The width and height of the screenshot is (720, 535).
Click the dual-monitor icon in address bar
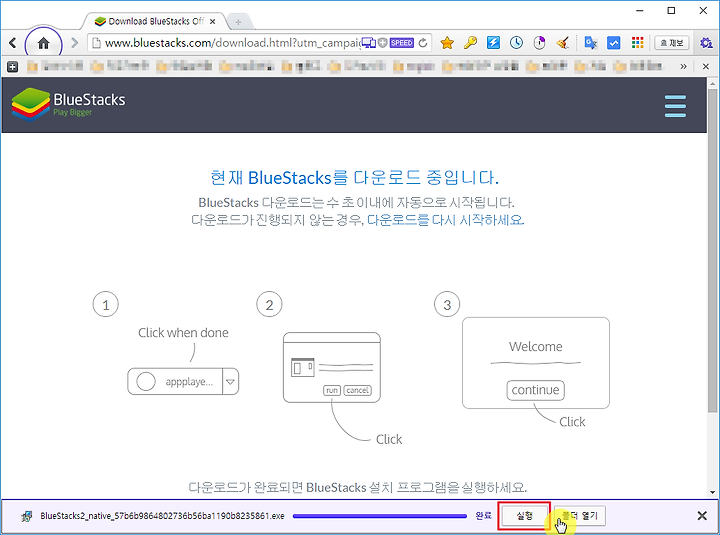pos(368,43)
